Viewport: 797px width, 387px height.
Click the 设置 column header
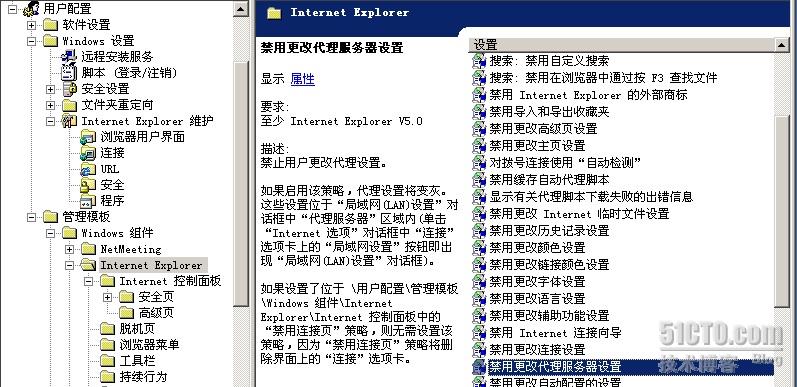pyautogui.click(x=622, y=45)
